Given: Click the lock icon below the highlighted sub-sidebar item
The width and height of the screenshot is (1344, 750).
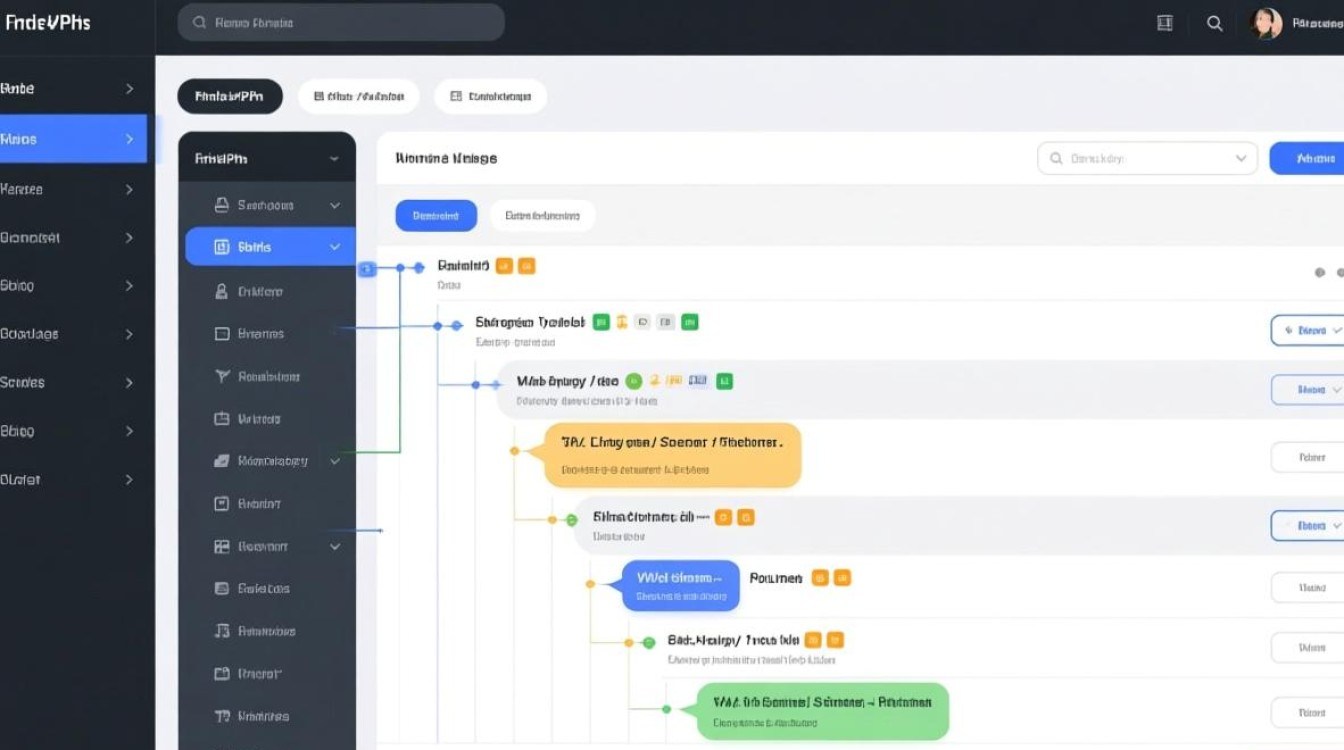Looking at the screenshot, I should (222, 291).
